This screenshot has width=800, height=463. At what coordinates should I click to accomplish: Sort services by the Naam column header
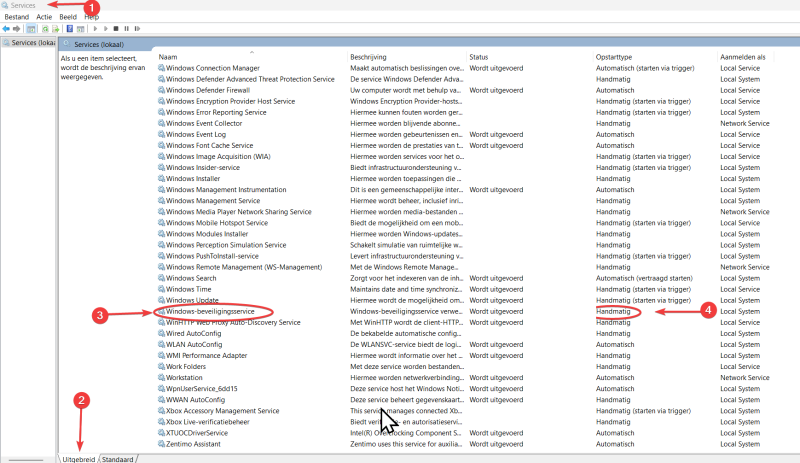[250, 57]
